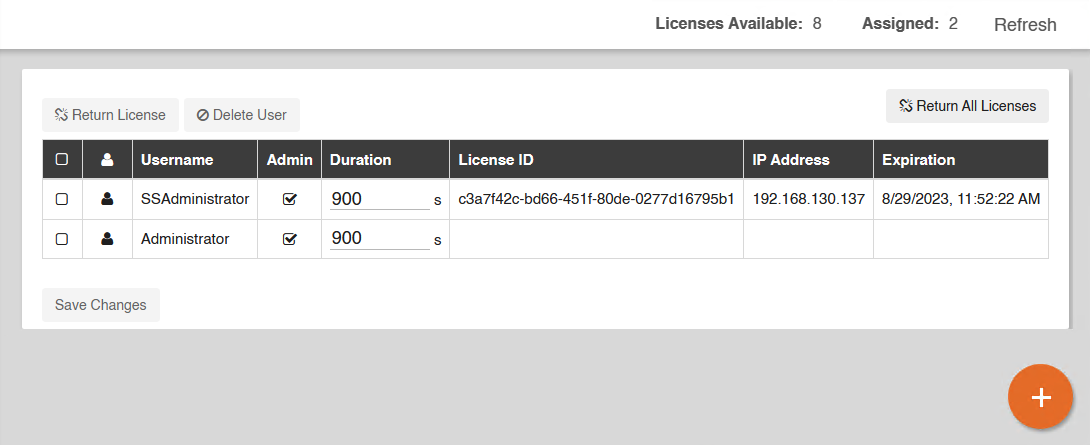The image size is (1090, 445).
Task: Refresh the license list
Action: coord(1025,25)
